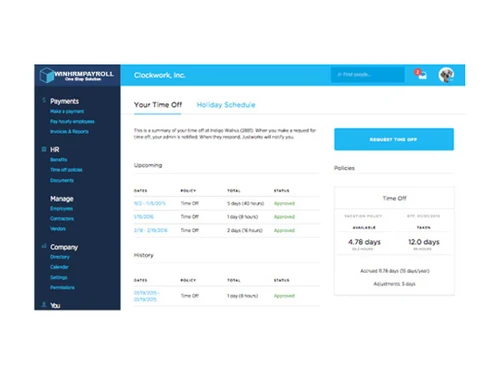Open the 1/15/2016 time off request
500x375 pixels.
144,217
